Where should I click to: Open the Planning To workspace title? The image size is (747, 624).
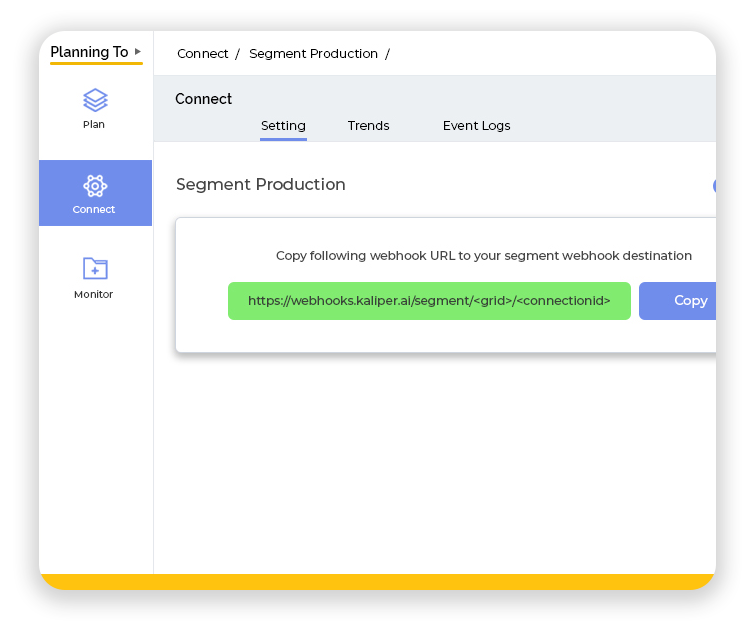[x=89, y=52]
